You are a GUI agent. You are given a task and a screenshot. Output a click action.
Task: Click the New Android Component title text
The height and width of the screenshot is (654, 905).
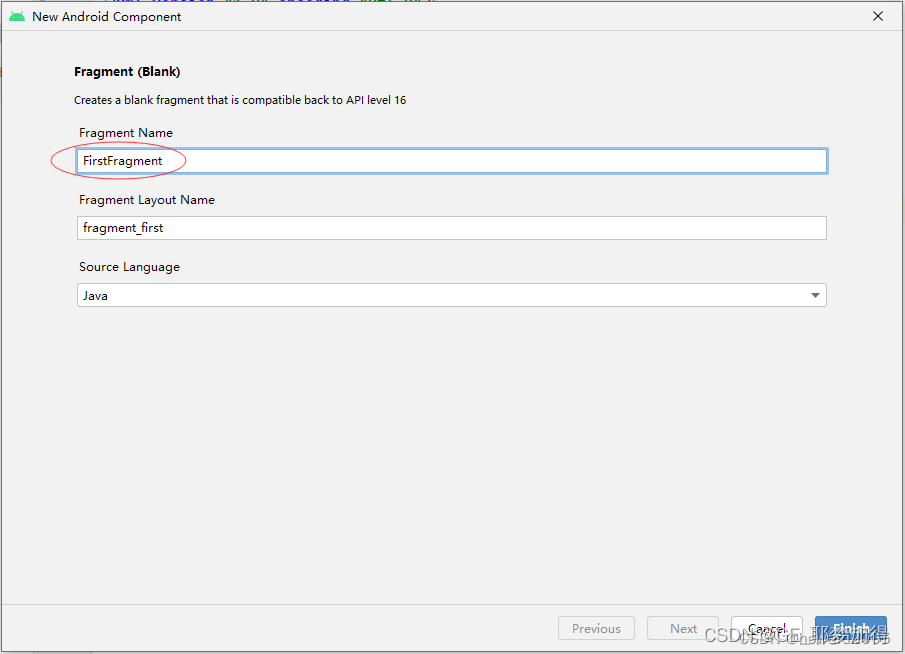point(107,17)
